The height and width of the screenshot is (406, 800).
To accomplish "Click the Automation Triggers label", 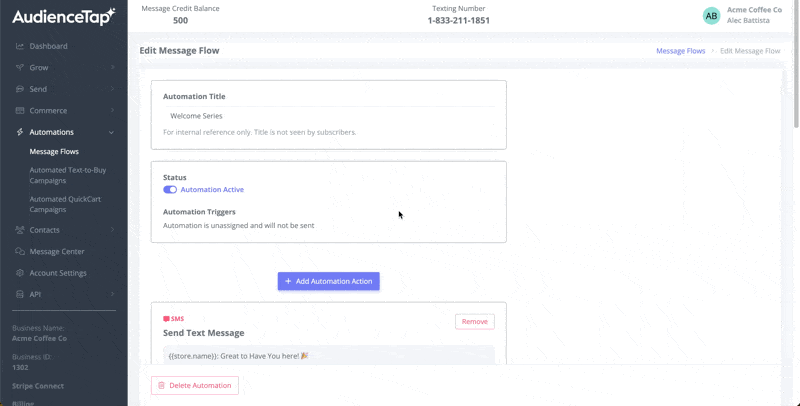I will coord(199,212).
